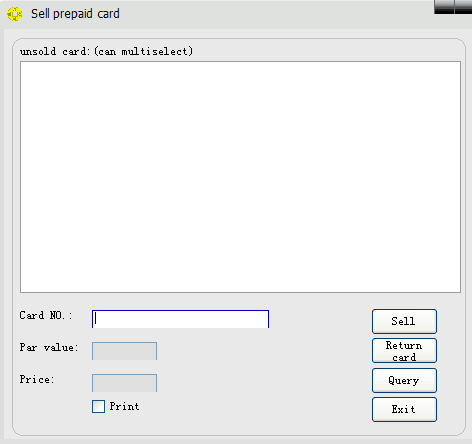Image resolution: width=472 pixels, height=444 pixels.
Task: Click the Sell button
Action: (x=404, y=321)
